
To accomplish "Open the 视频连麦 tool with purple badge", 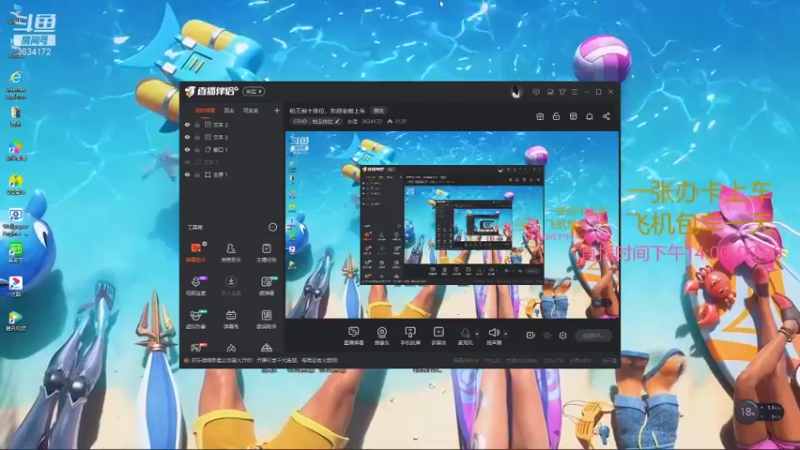I will pos(196,285).
